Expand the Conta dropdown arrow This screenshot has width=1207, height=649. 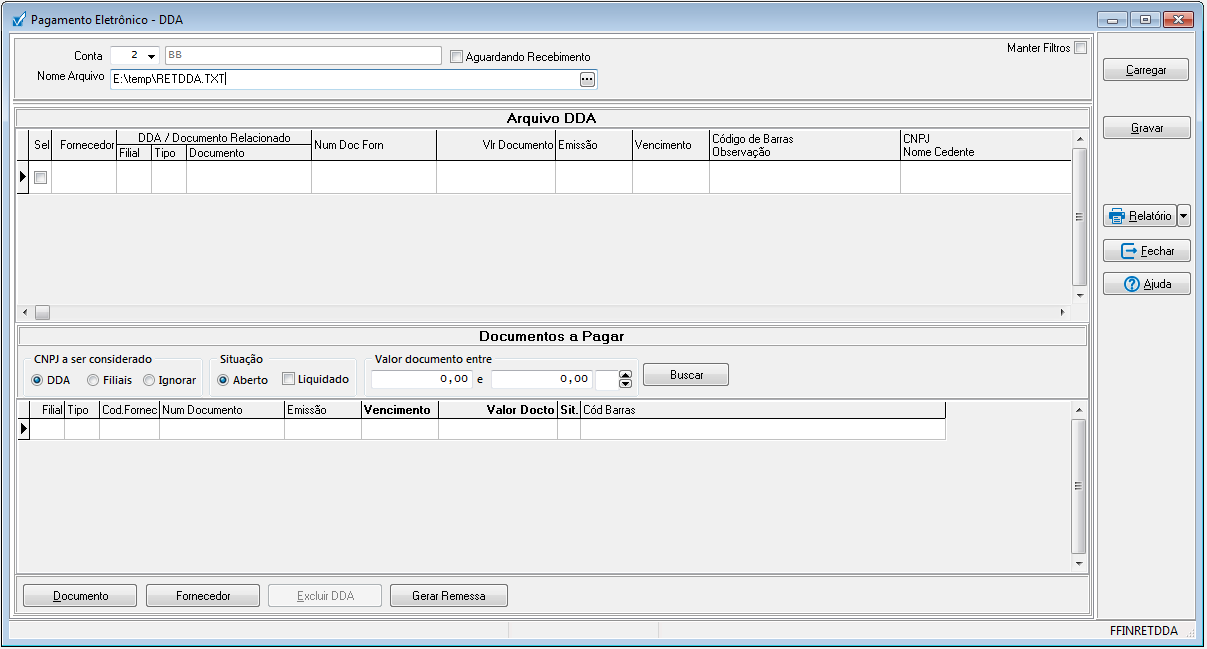(151, 56)
